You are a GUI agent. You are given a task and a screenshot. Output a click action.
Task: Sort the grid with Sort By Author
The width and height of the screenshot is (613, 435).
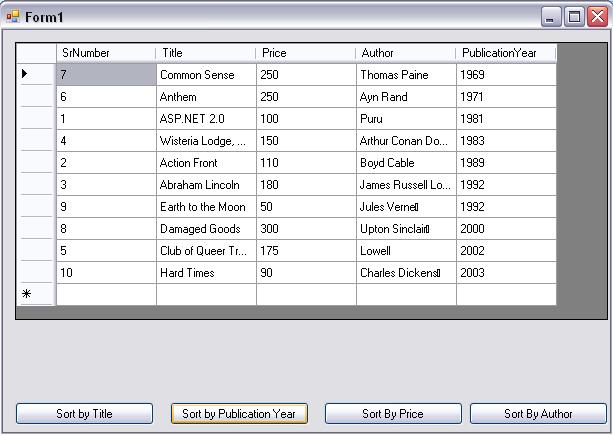click(x=538, y=414)
